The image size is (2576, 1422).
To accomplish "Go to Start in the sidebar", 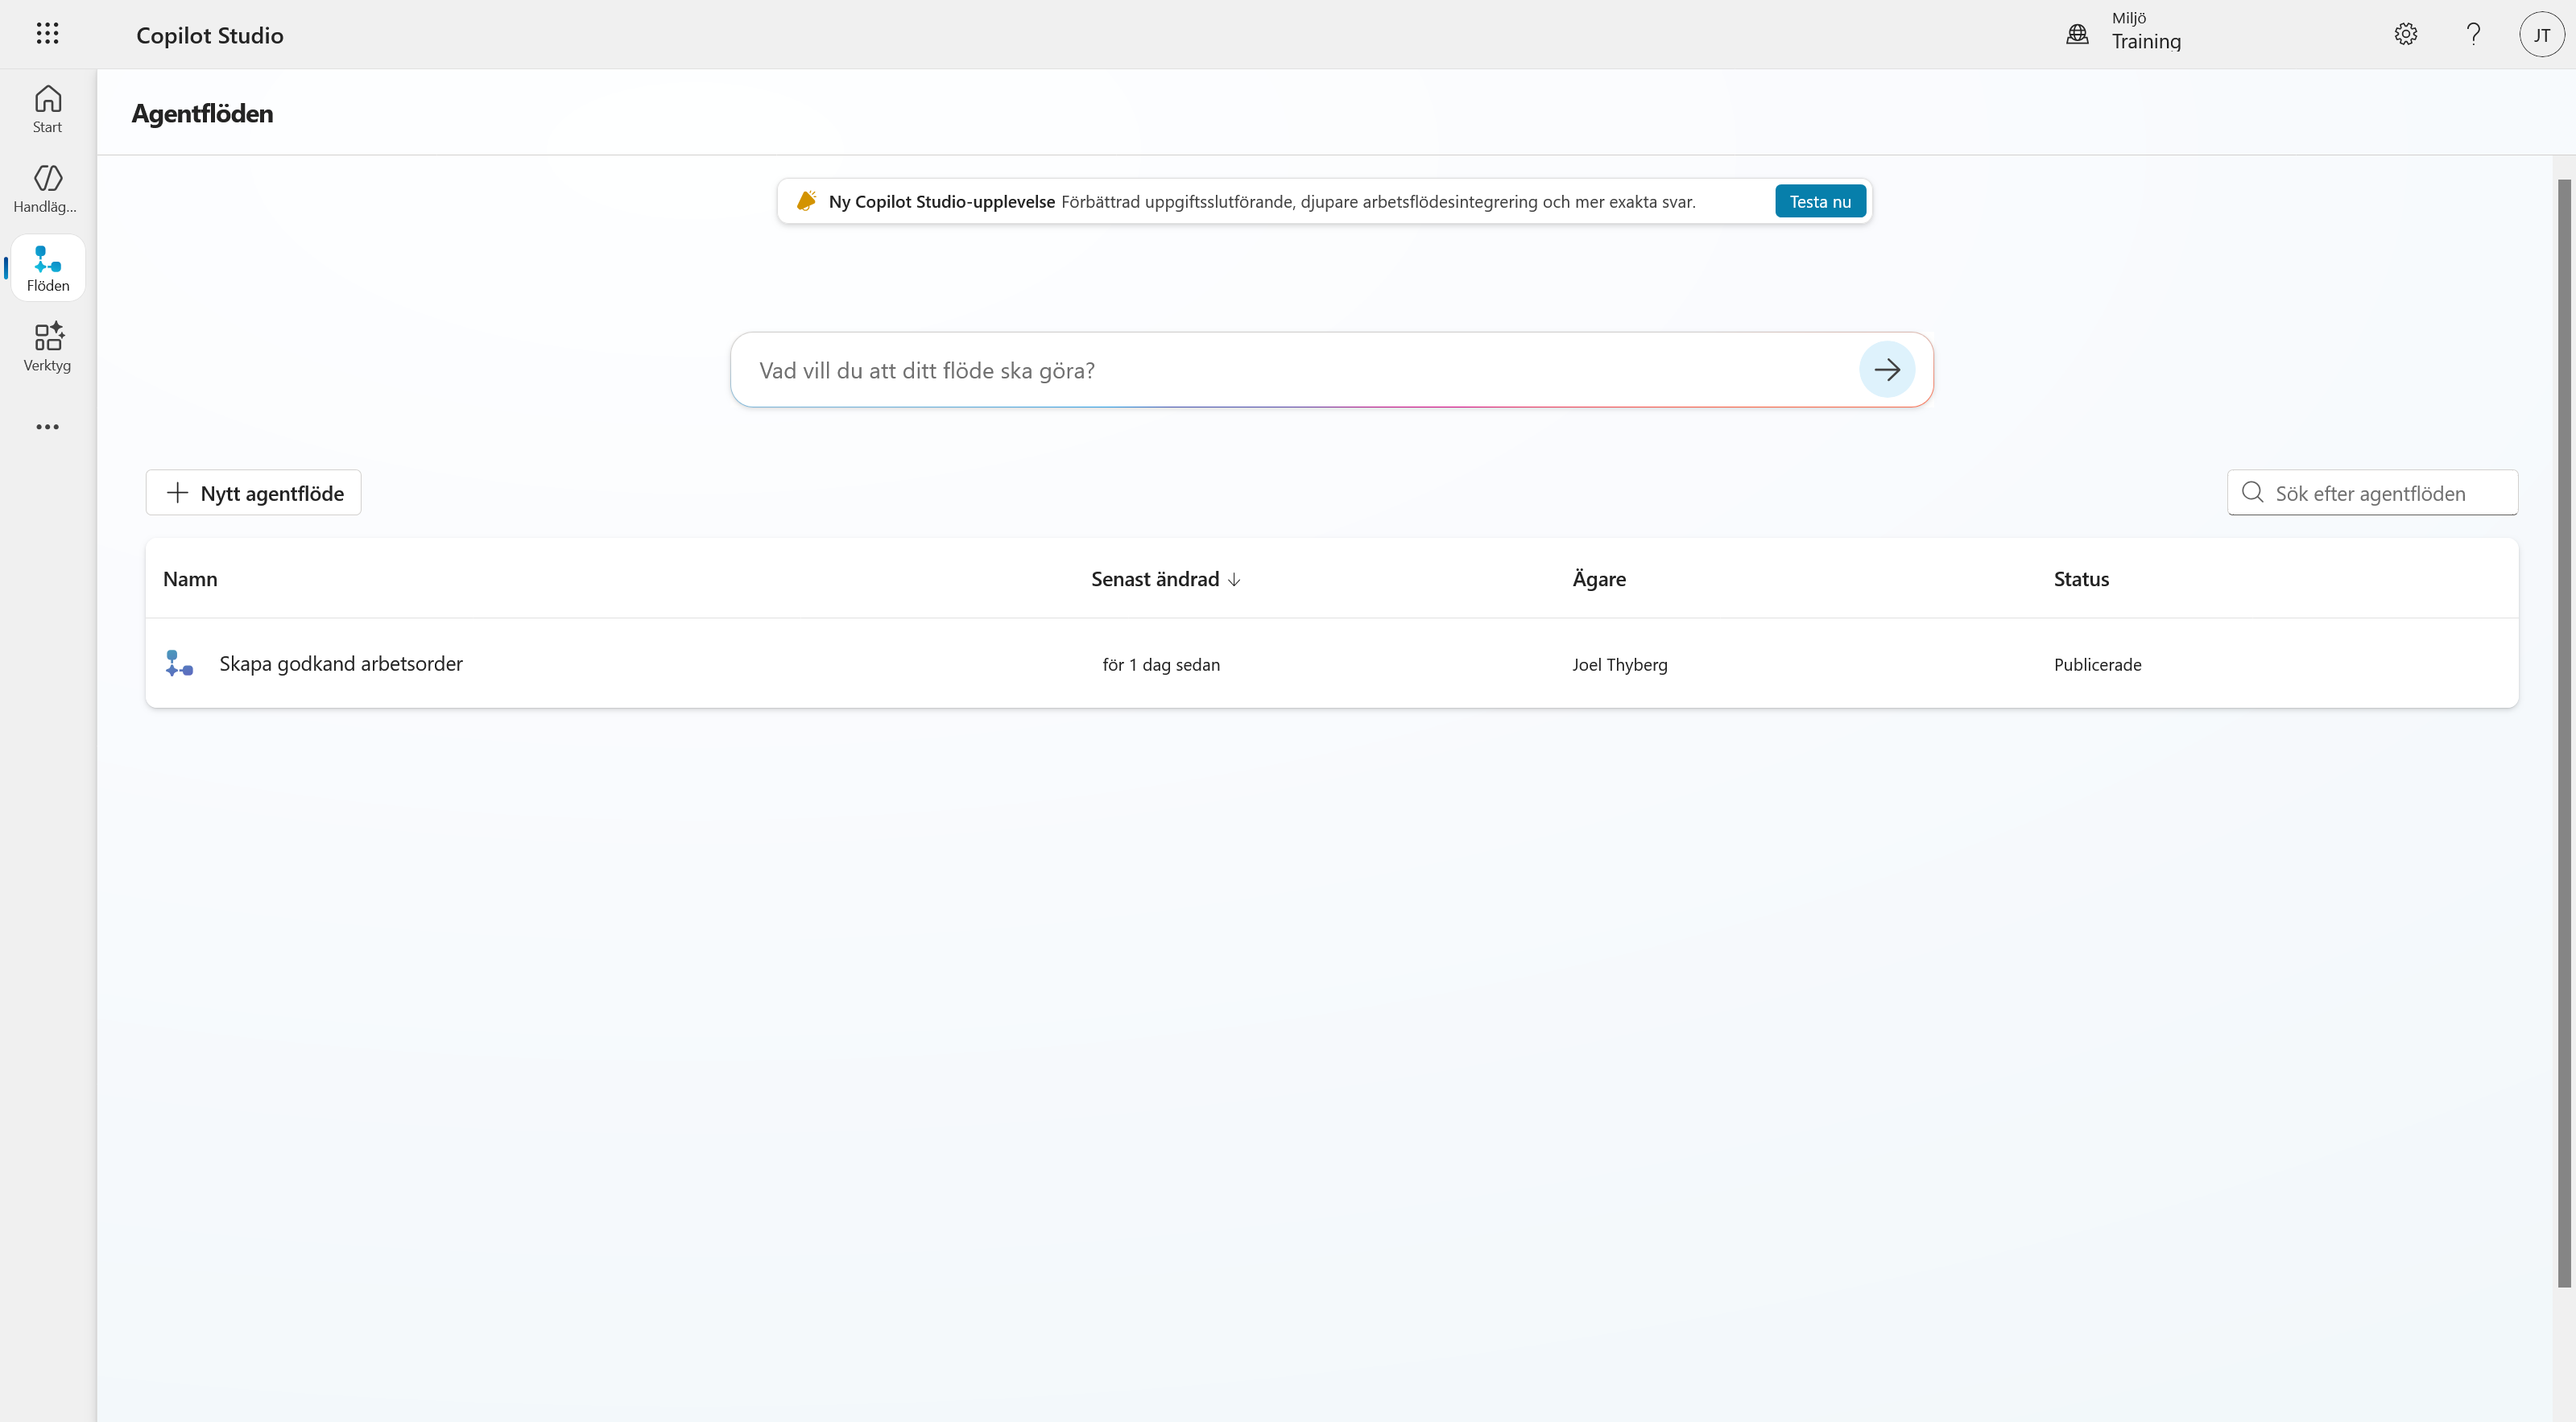I will click(47, 109).
